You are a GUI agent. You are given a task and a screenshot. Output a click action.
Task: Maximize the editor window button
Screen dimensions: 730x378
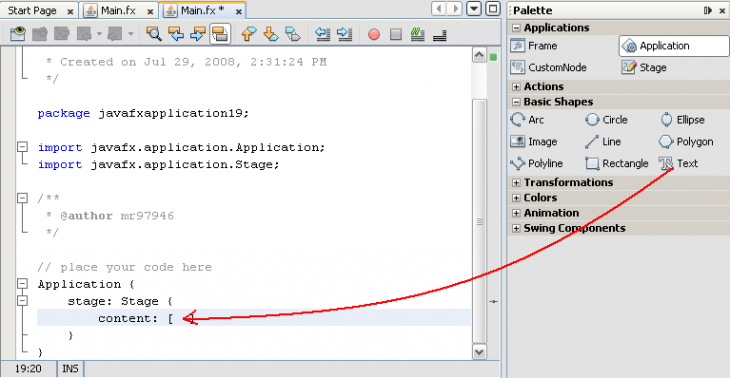pyautogui.click(x=493, y=9)
